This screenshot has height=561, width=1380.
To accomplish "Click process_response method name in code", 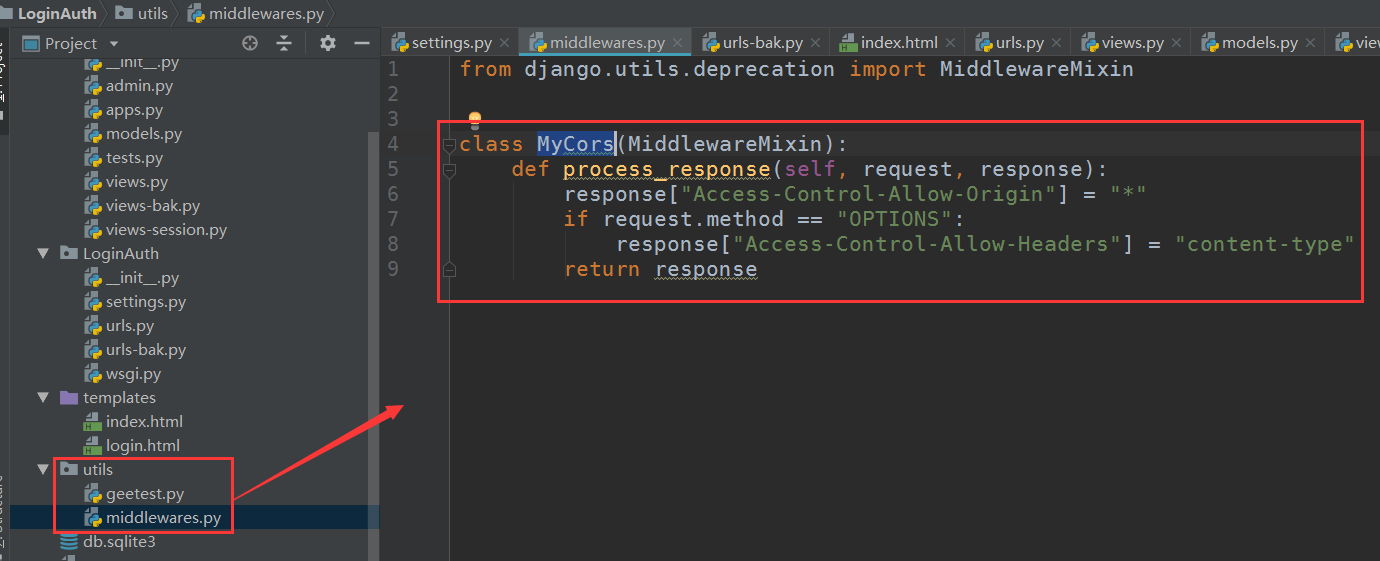I will (x=667, y=169).
